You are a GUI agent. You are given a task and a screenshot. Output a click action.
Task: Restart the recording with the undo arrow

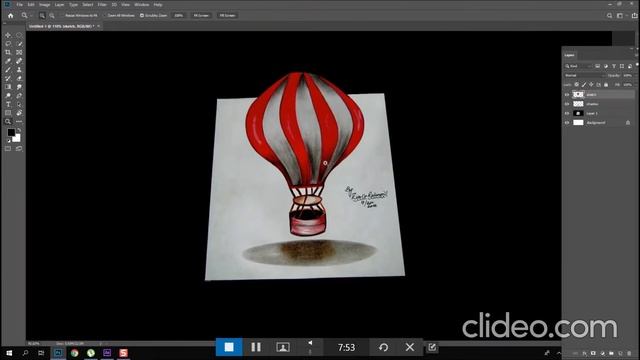click(383, 347)
